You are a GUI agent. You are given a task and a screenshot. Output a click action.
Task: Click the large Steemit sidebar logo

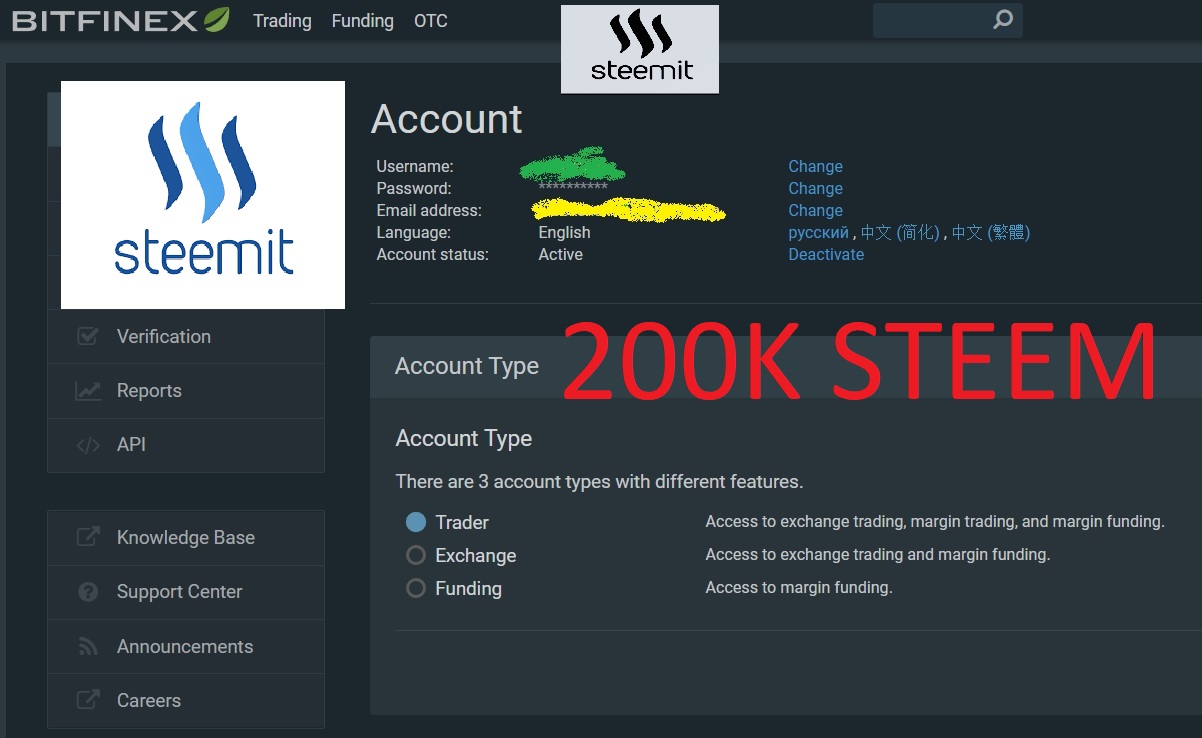[203, 193]
